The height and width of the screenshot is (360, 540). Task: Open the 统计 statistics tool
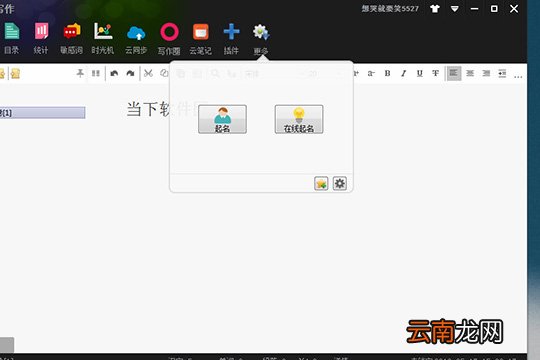pyautogui.click(x=41, y=38)
